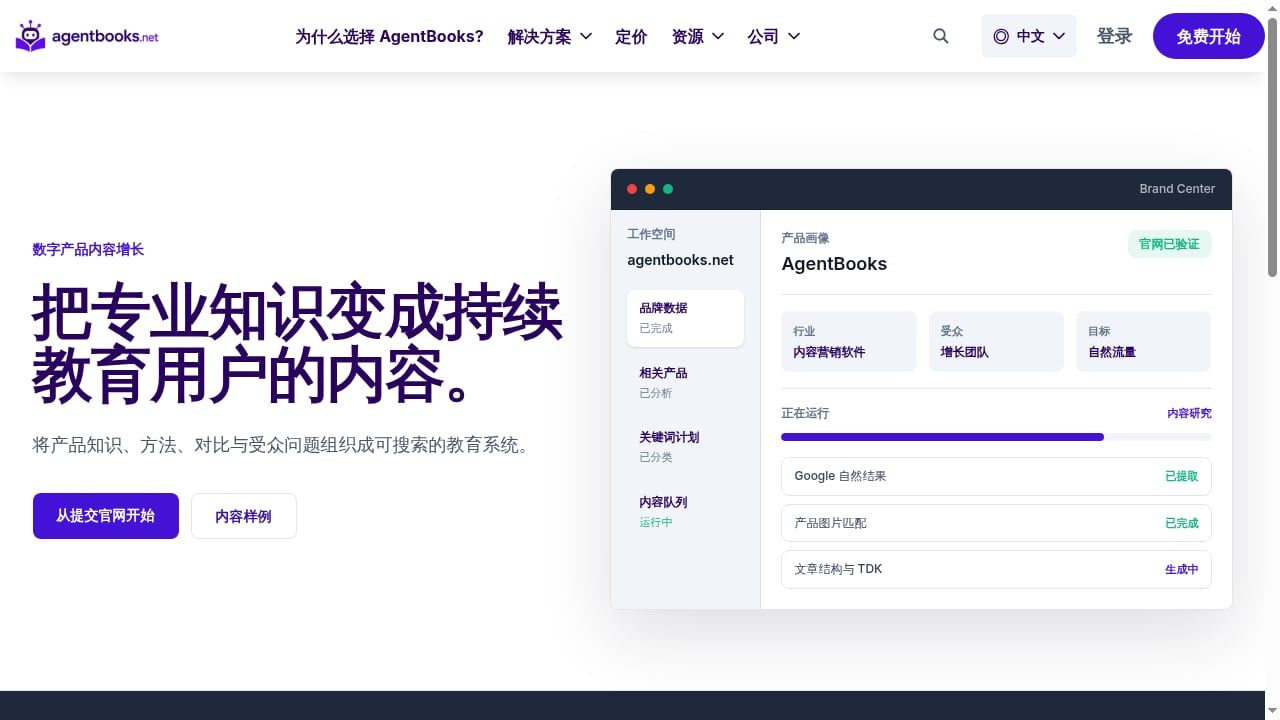Click the 免费开始 button
The height and width of the screenshot is (720, 1280).
[x=1209, y=36]
